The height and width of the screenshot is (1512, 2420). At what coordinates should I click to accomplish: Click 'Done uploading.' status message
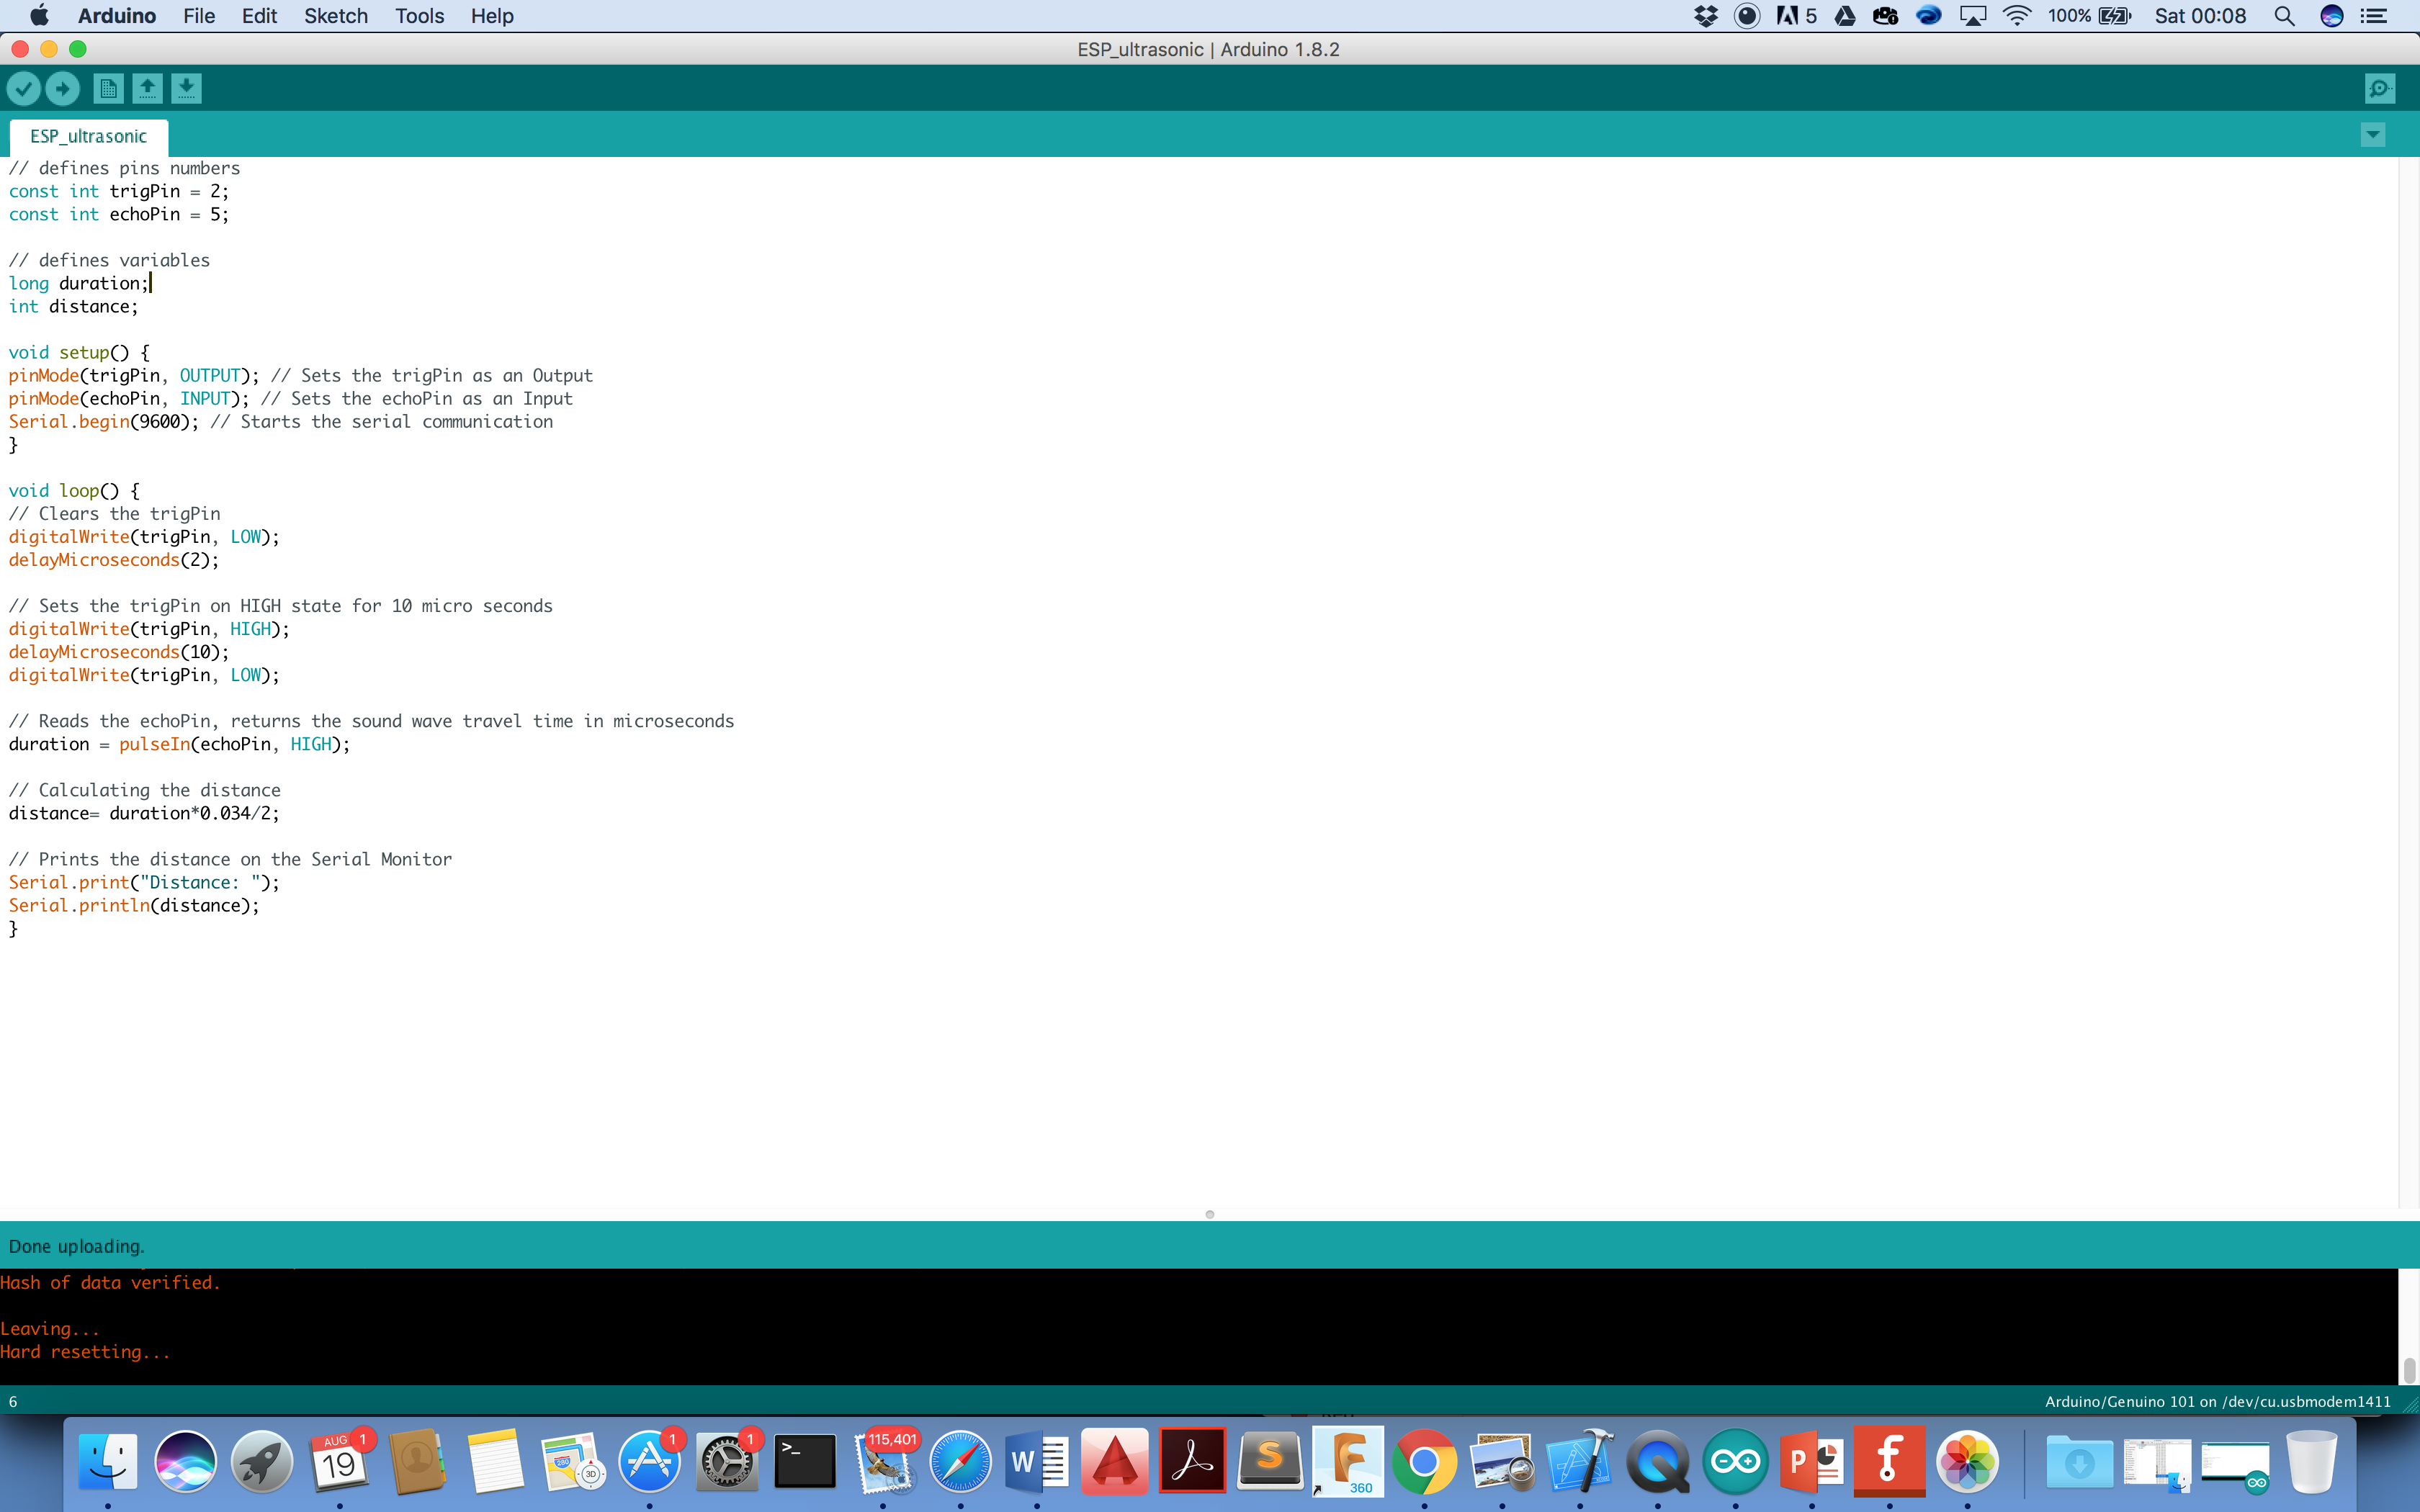tap(77, 1246)
